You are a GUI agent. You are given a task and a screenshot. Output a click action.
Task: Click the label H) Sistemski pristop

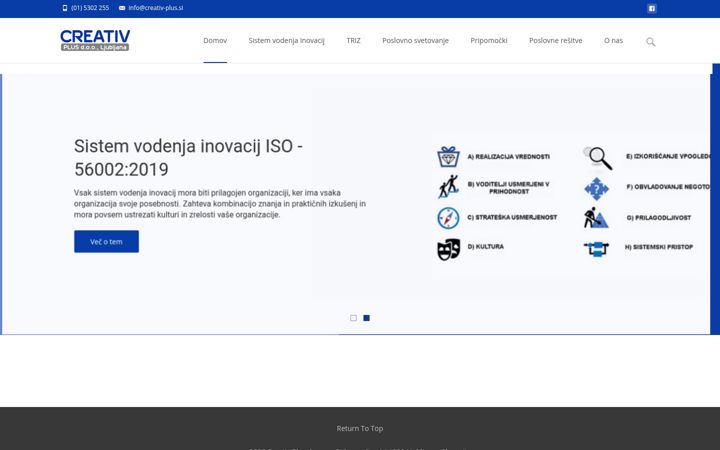point(659,247)
